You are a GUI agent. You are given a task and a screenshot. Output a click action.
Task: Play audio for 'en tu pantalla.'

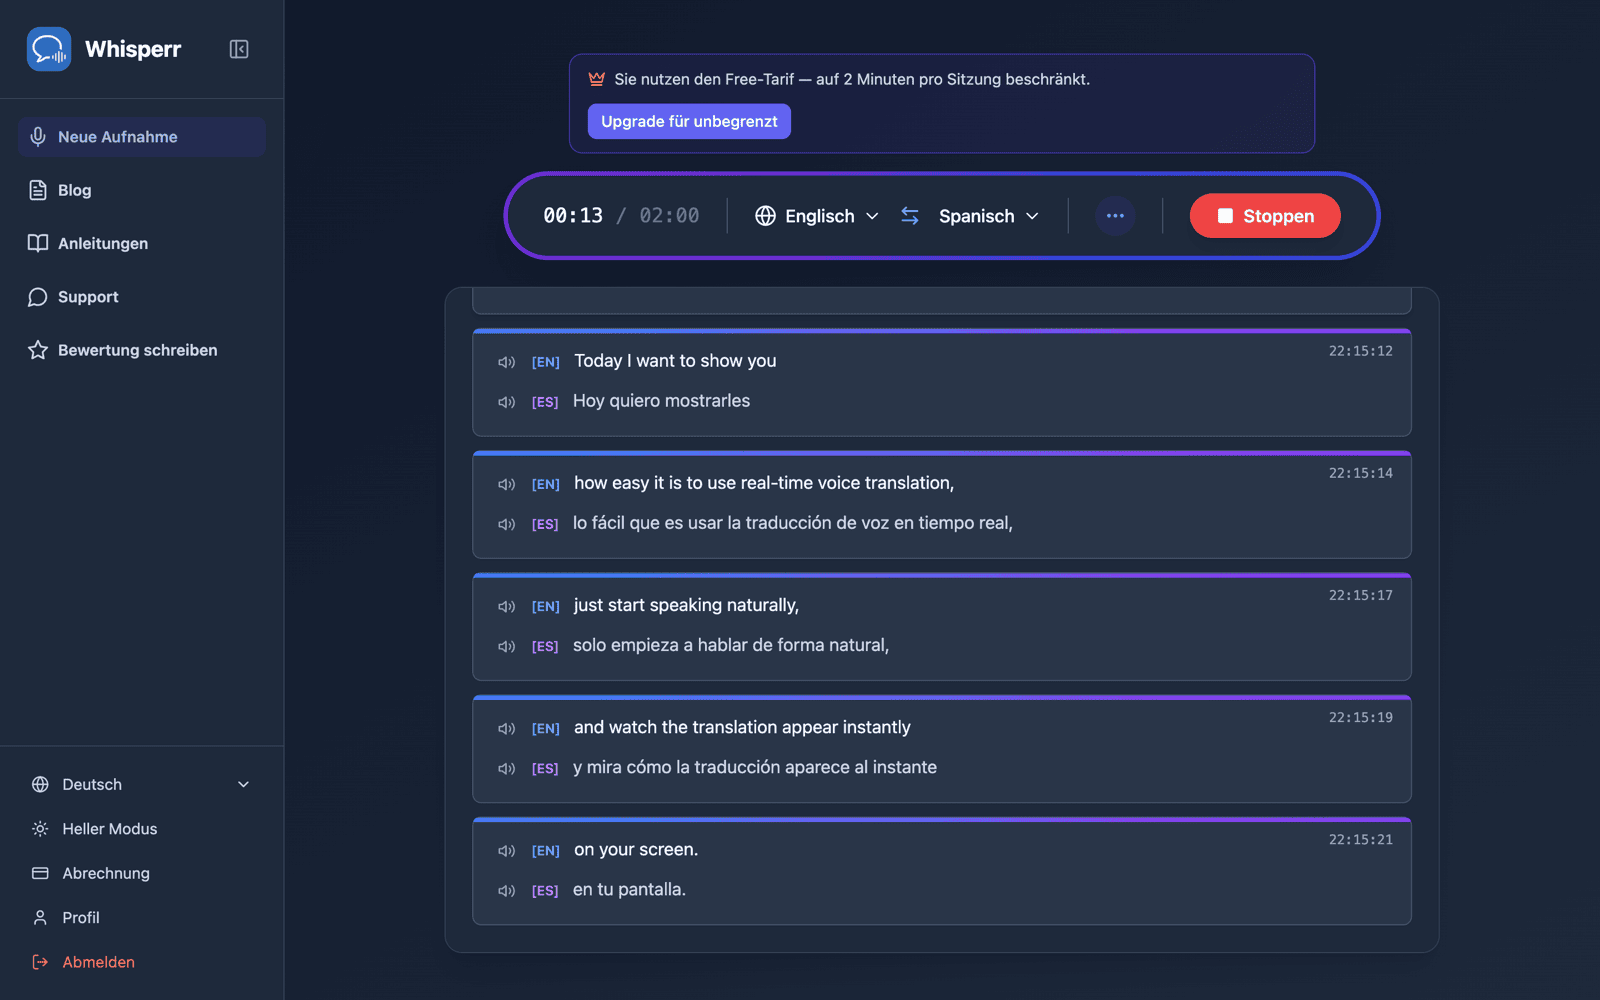tap(507, 891)
